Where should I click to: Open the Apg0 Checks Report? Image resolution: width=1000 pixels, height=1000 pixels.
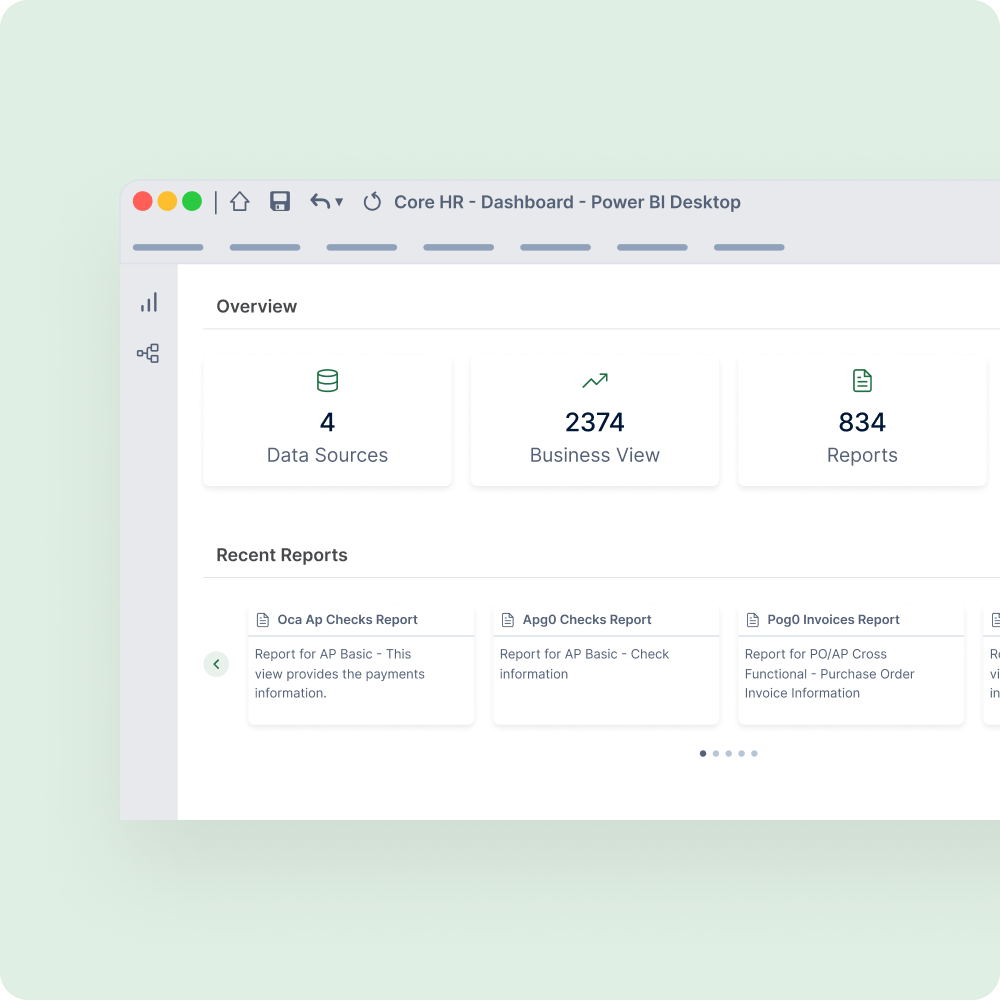point(605,664)
